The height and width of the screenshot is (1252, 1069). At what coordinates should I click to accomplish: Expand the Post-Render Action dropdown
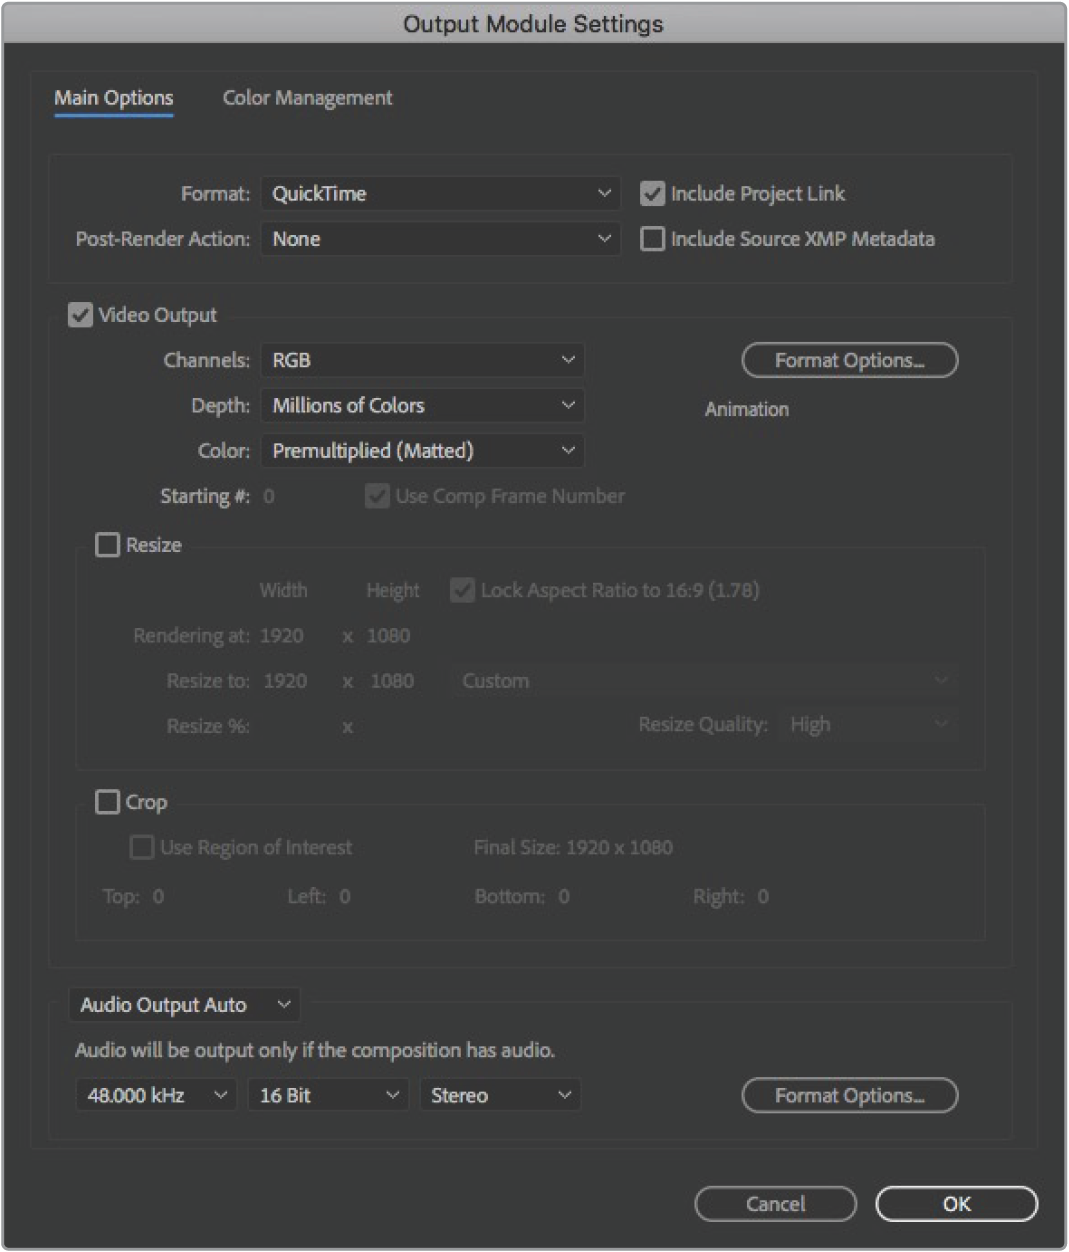[x=440, y=239]
